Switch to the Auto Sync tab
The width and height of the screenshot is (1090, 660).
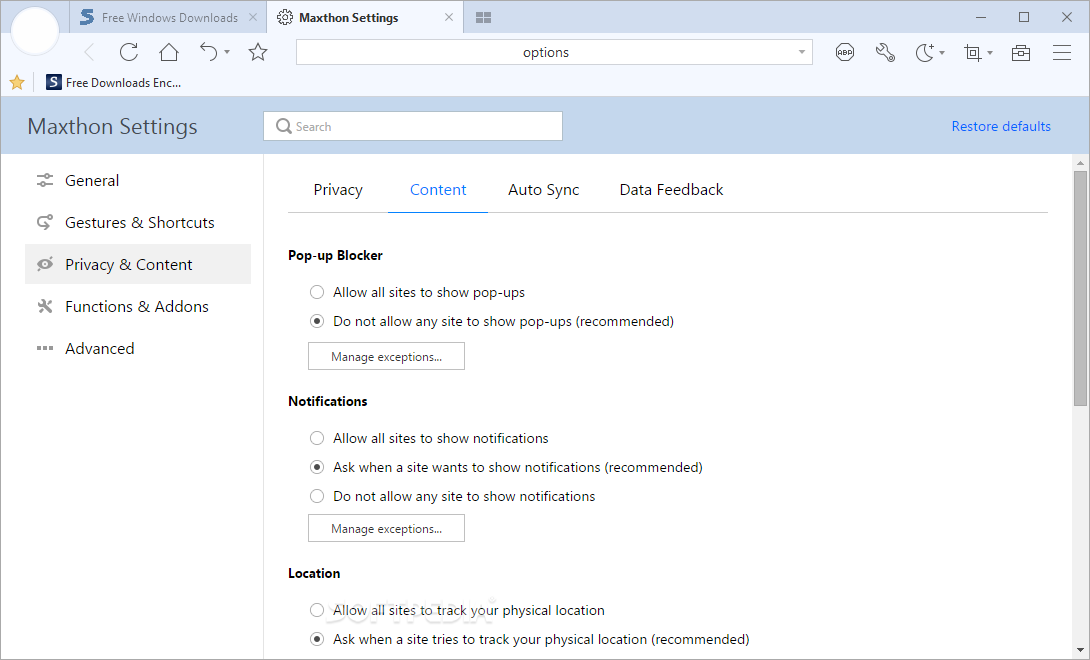tap(544, 190)
